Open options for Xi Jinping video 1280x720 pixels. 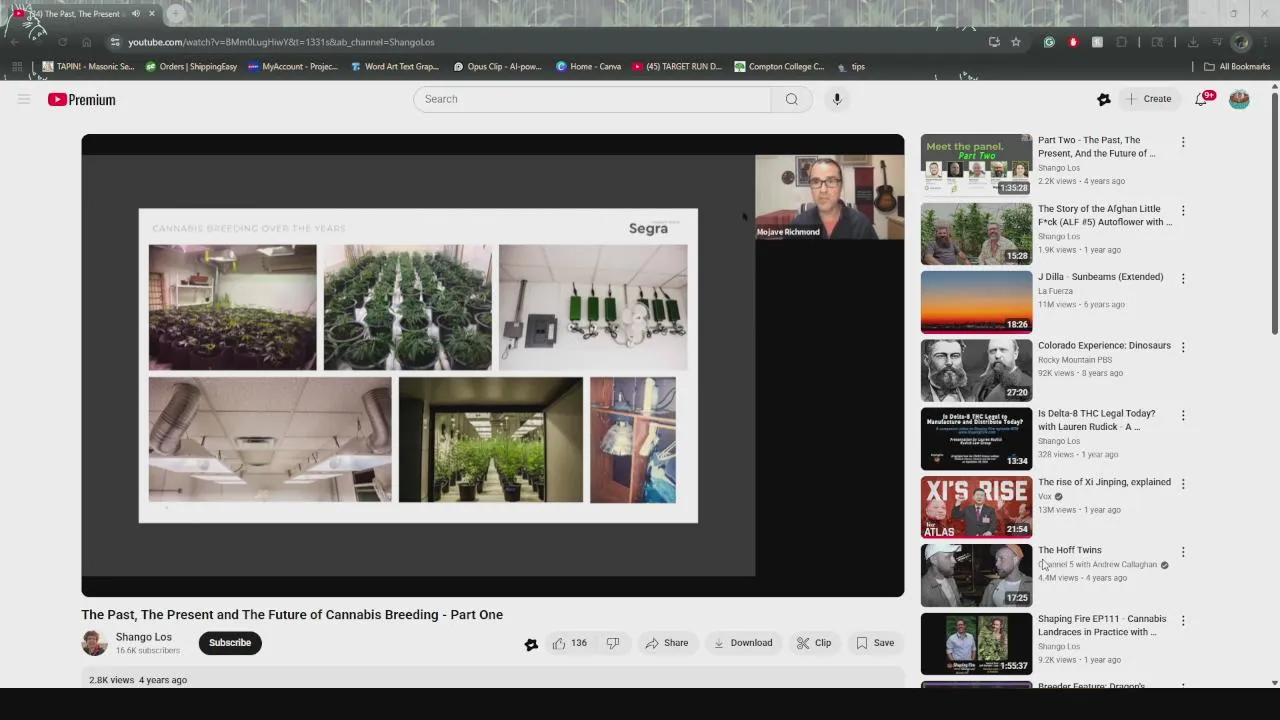[1183, 484]
